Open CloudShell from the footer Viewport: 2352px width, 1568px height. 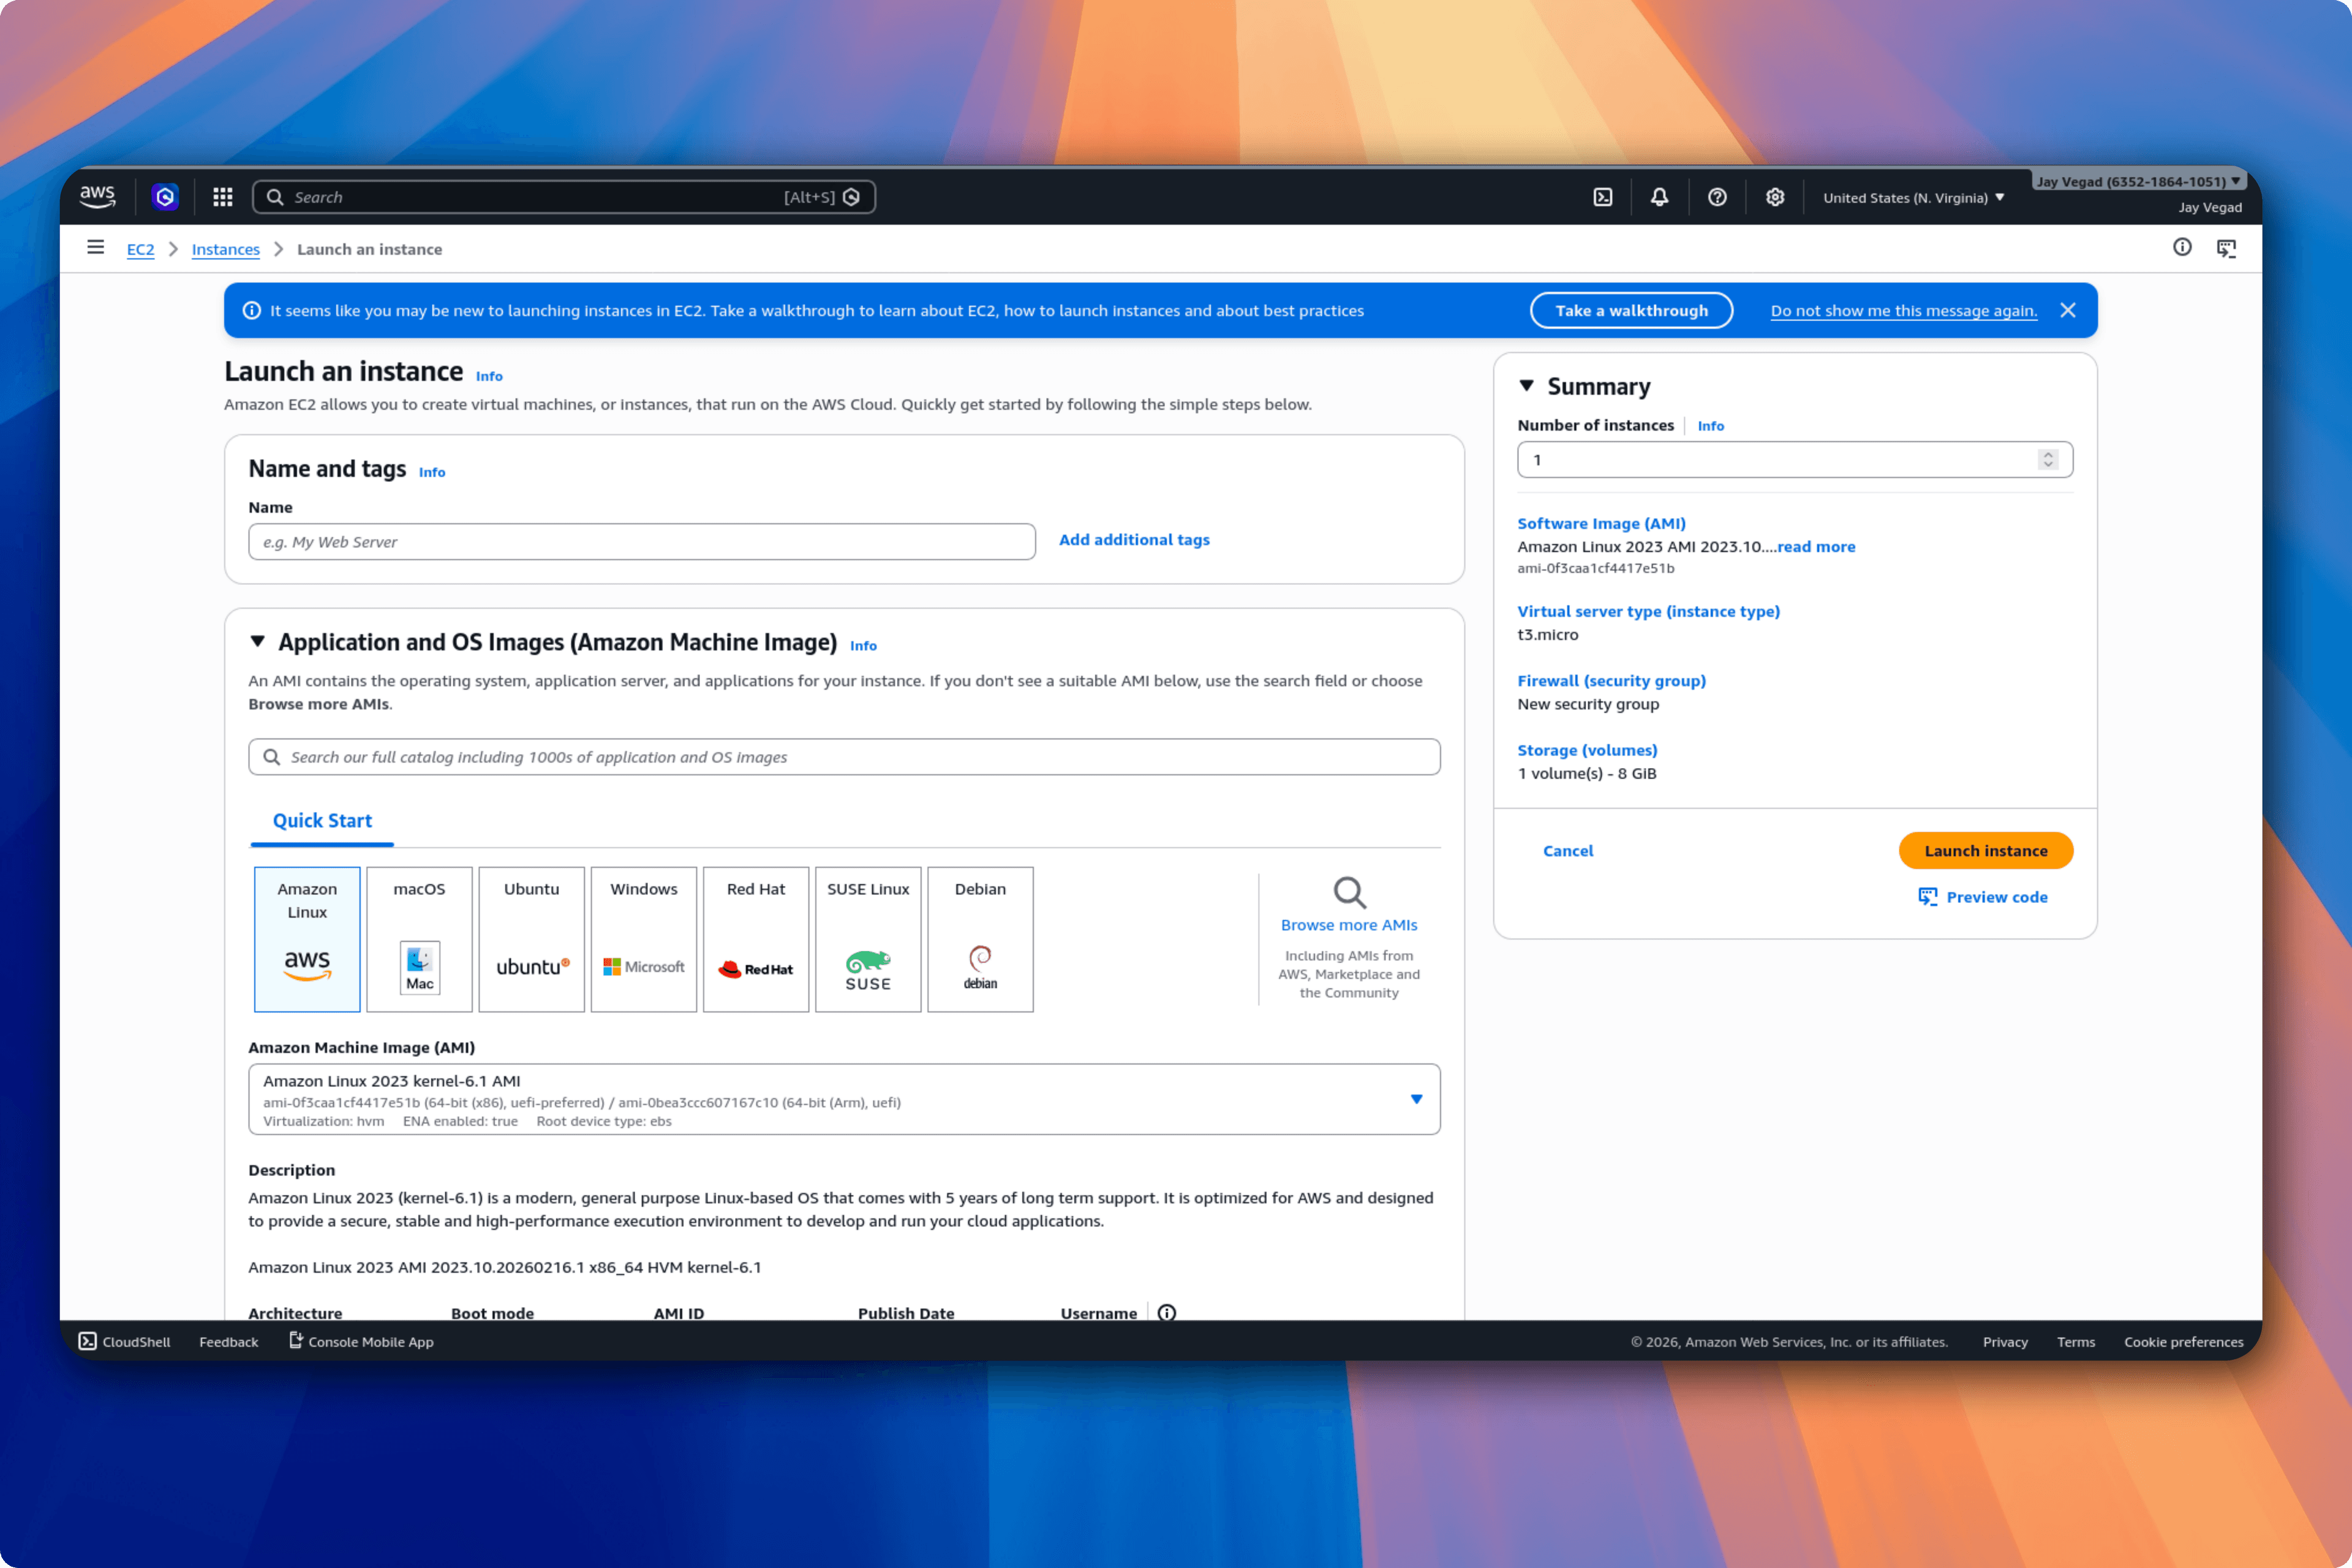coord(125,1342)
